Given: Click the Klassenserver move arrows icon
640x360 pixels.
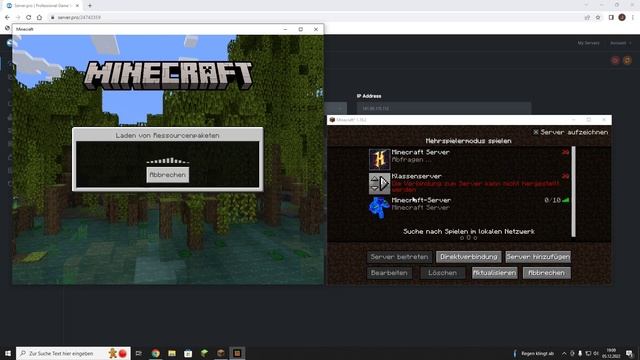Looking at the screenshot, I should coord(379,183).
